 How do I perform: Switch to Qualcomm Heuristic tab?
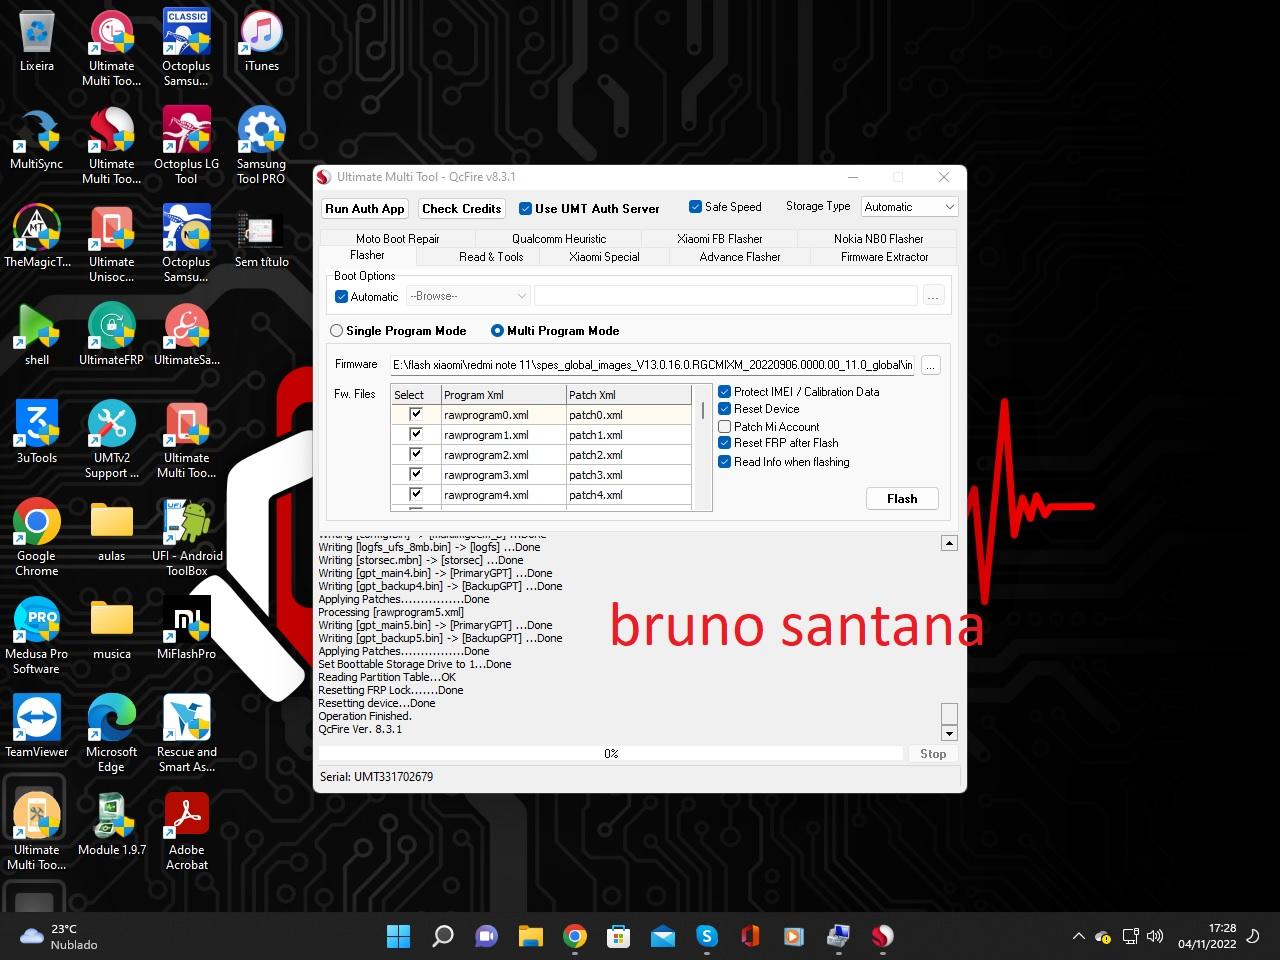pyautogui.click(x=559, y=239)
